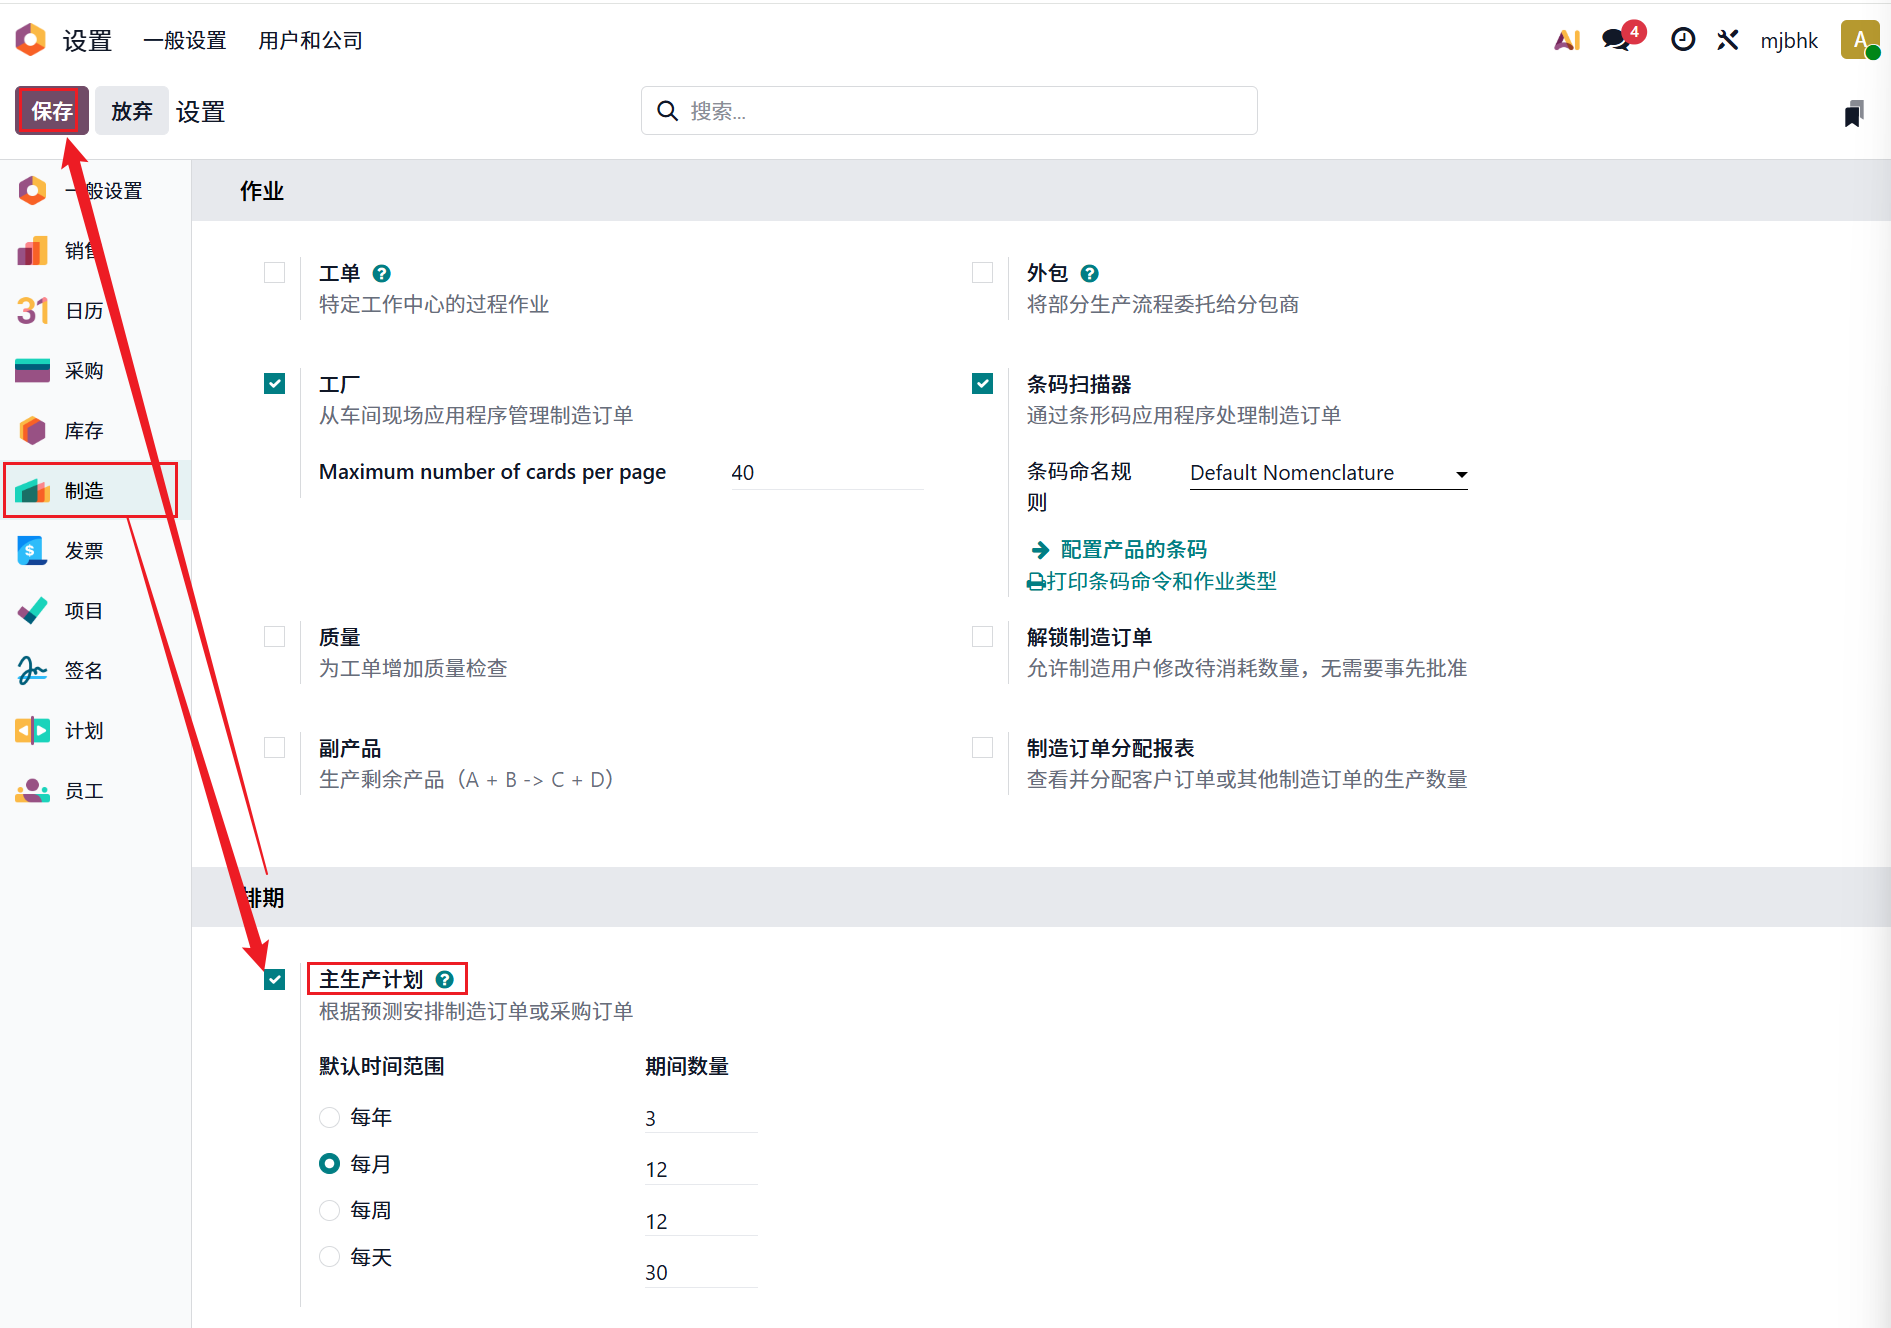This screenshot has width=1891, height=1328.
Task: Open the developer tools wrench icon
Action: point(1728,40)
